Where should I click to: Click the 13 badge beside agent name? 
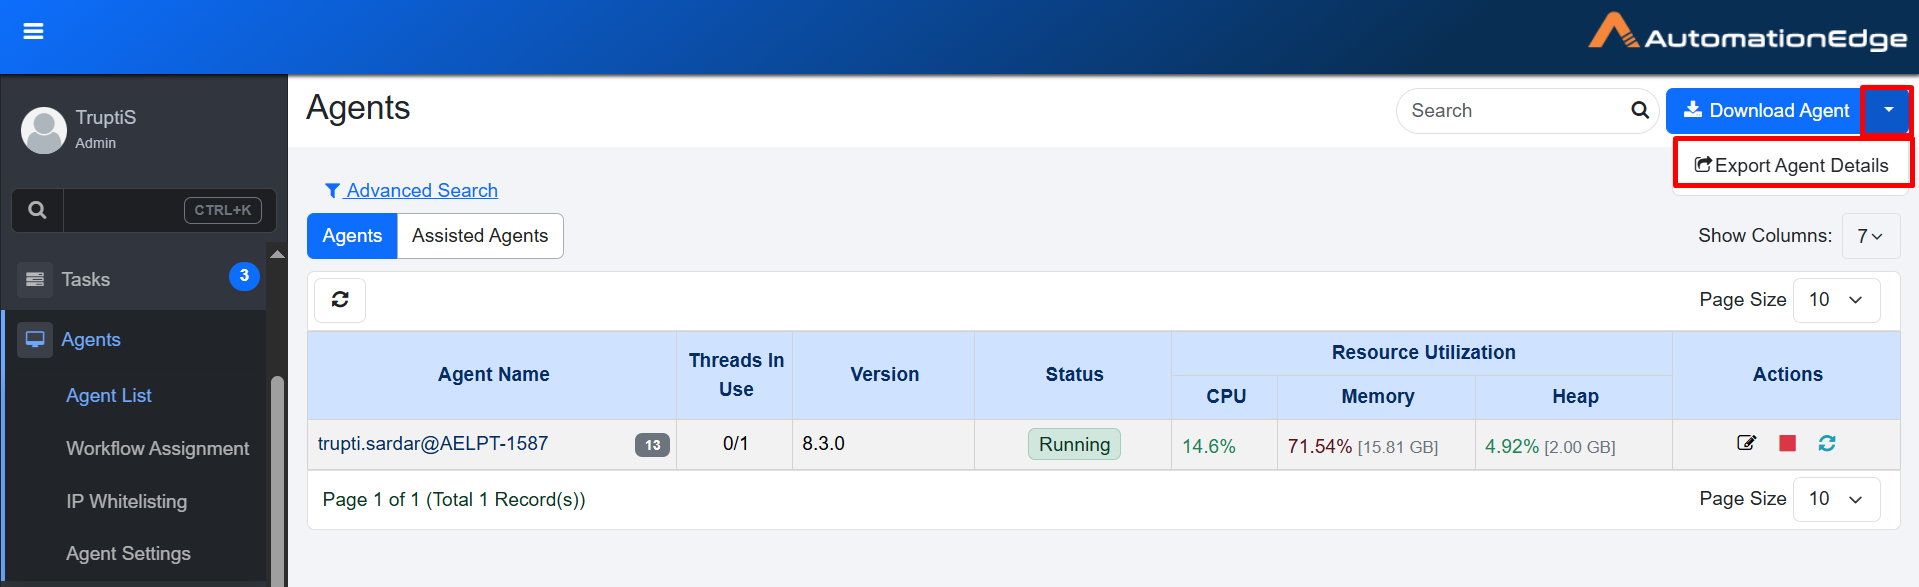pyautogui.click(x=652, y=445)
